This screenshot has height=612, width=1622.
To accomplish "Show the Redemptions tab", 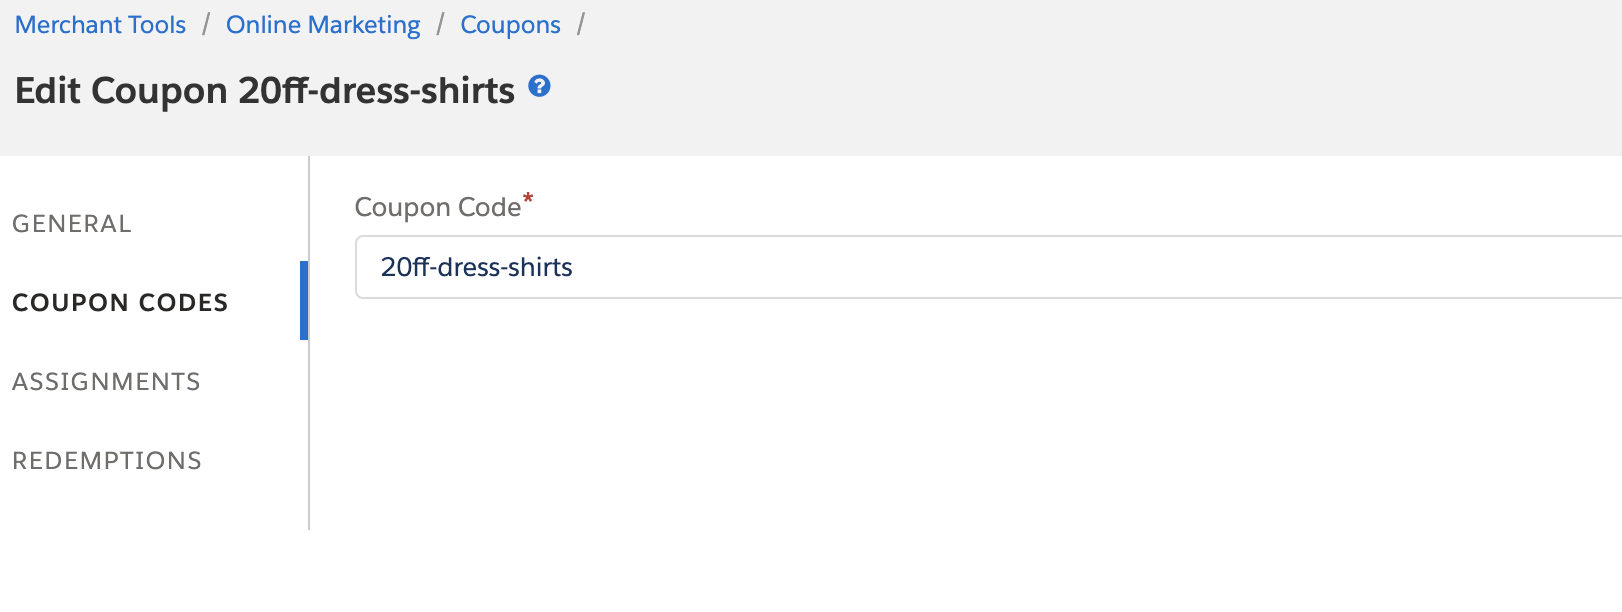I will [x=107, y=461].
